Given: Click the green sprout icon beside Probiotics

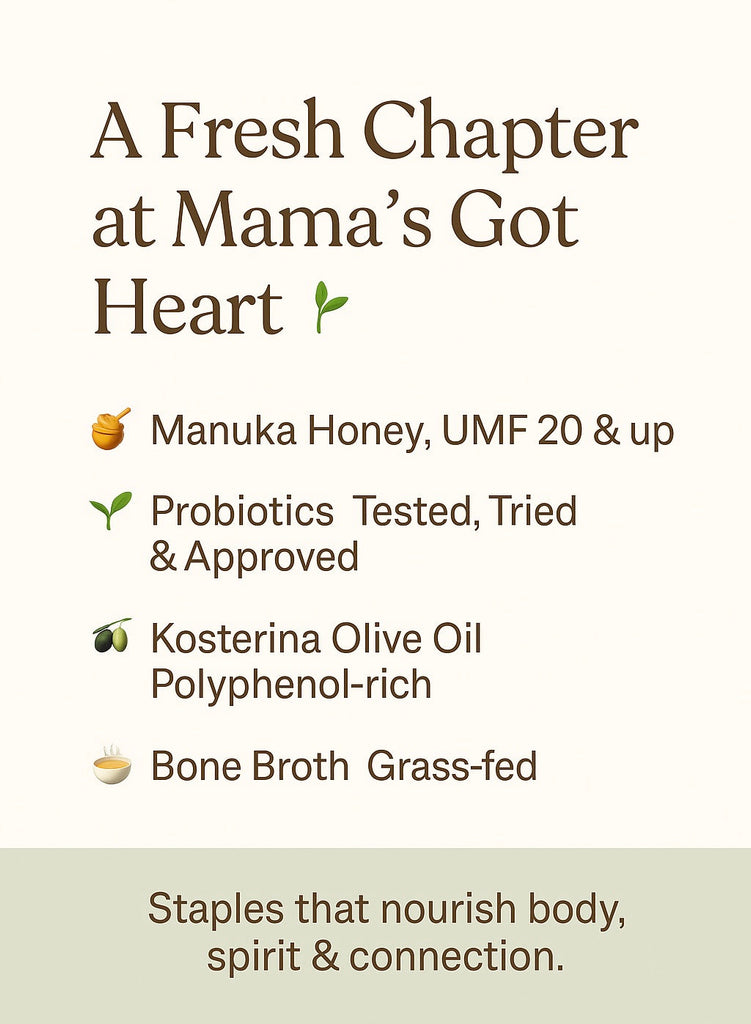Looking at the screenshot, I should pyautogui.click(x=110, y=512).
